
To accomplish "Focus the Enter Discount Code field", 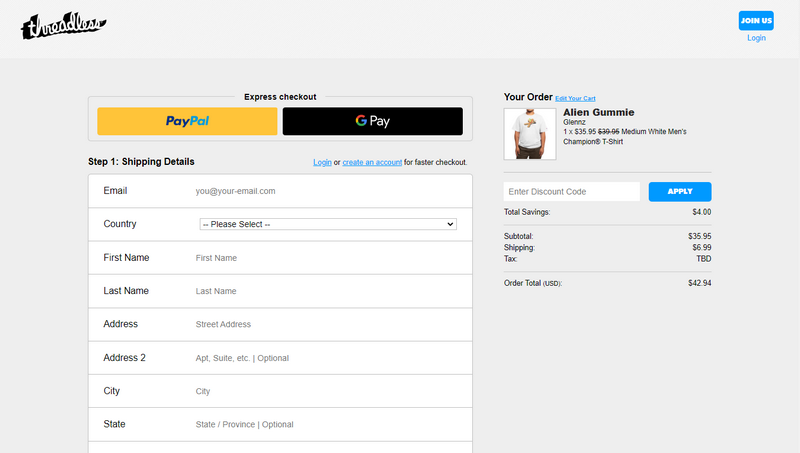I will point(571,192).
